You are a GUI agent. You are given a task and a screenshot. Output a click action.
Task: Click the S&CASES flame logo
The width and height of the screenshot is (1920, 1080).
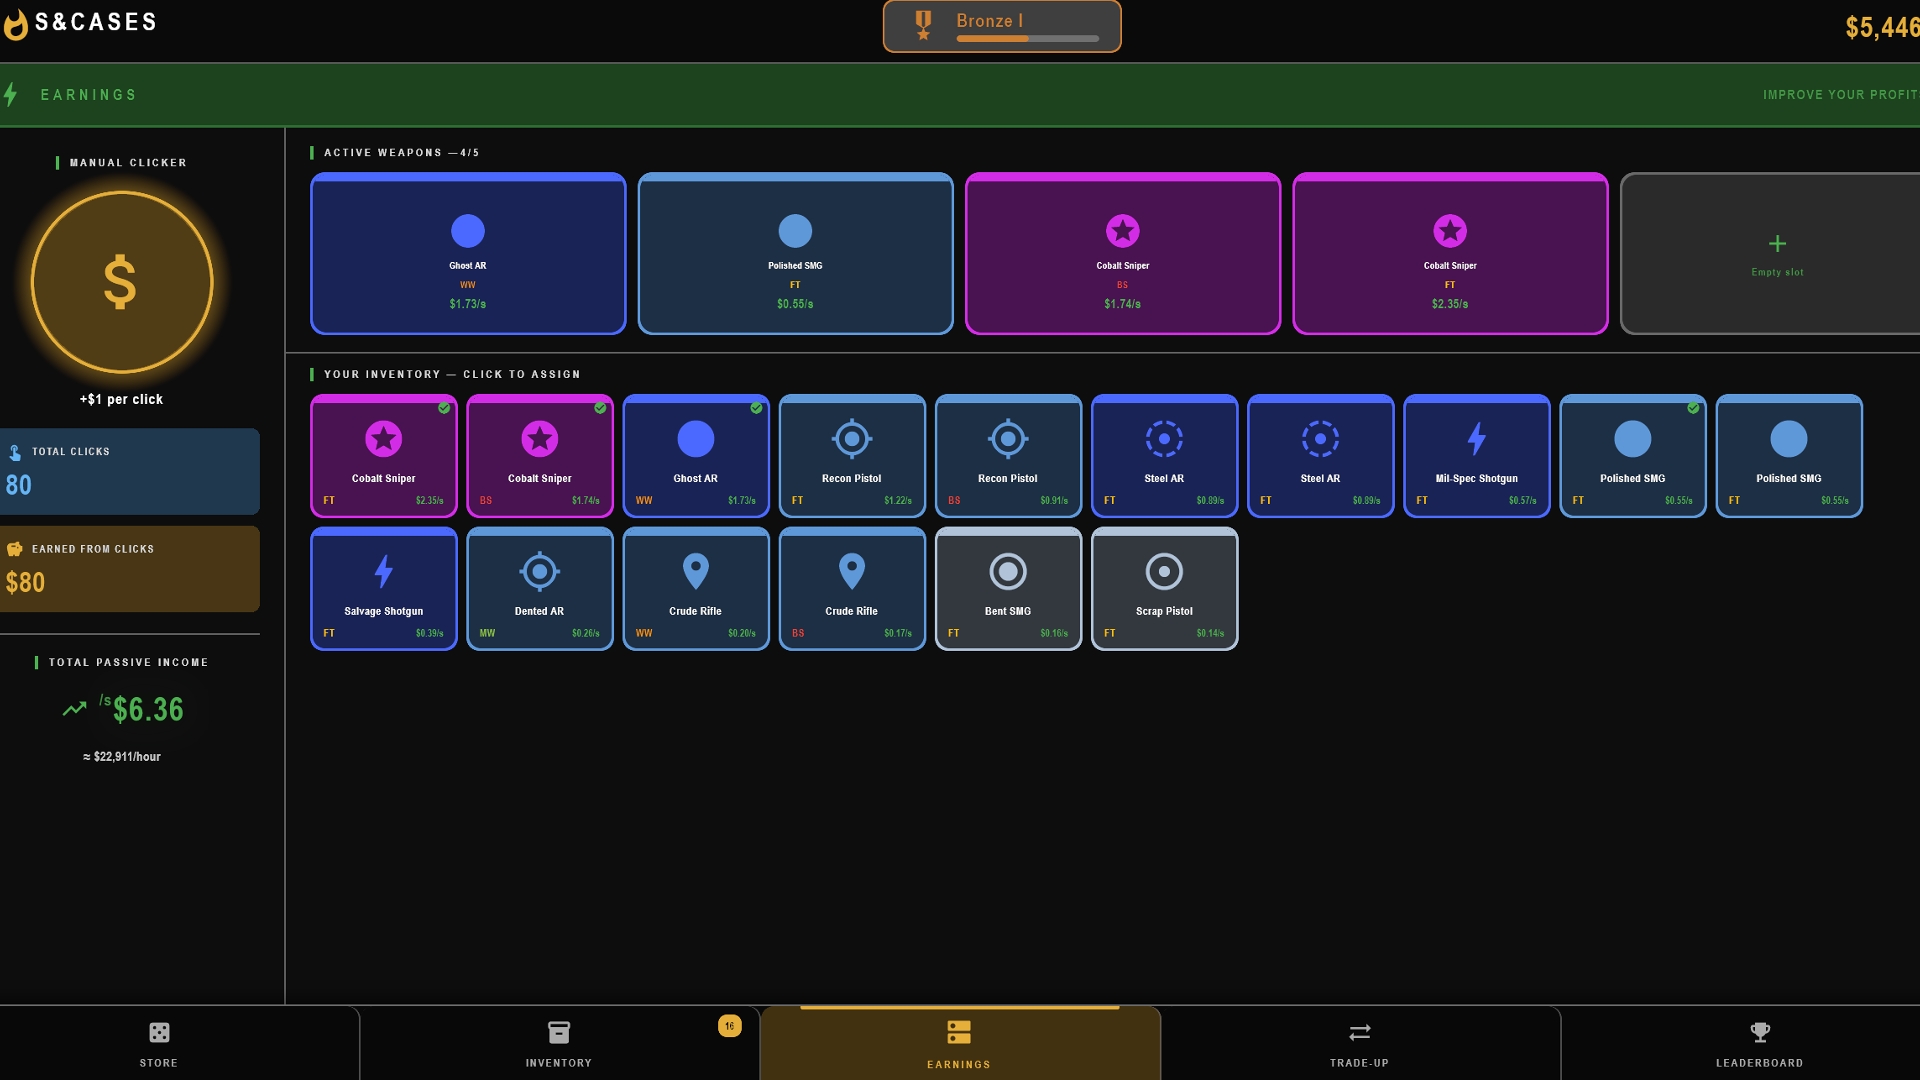(x=16, y=24)
